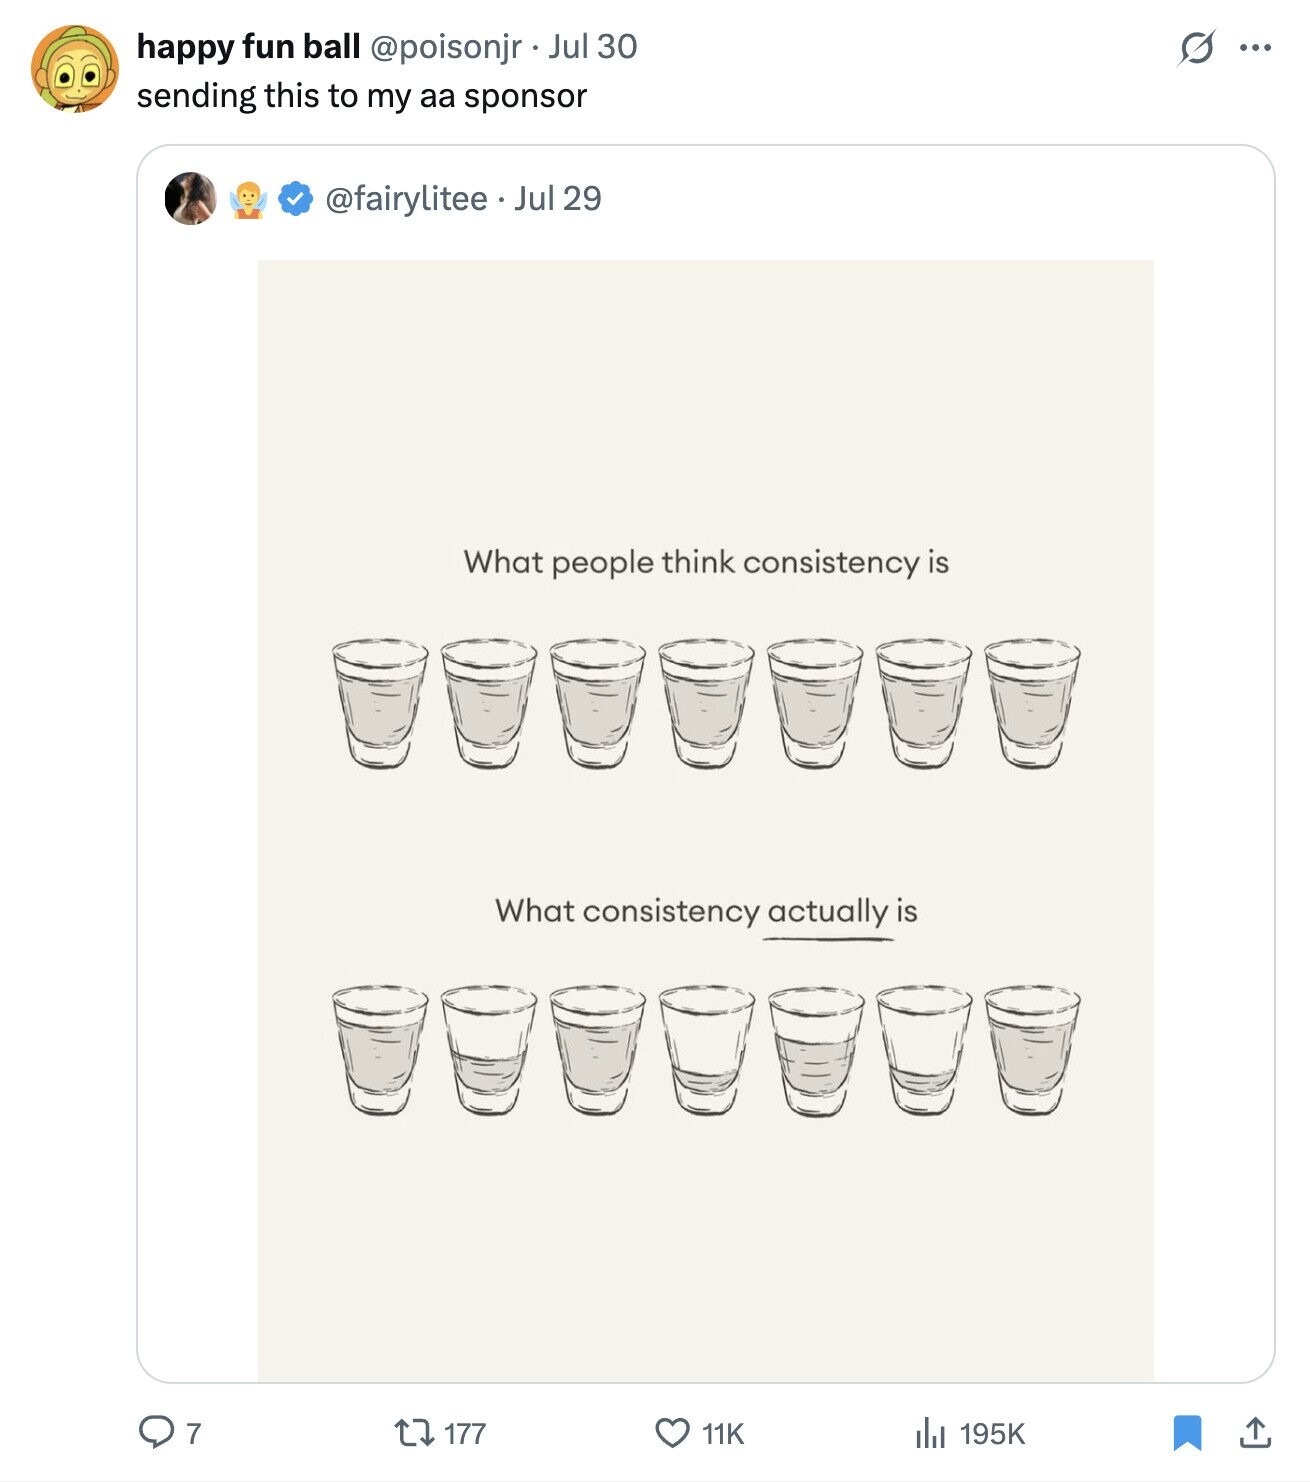Viewport: 1310px width, 1482px height.
Task: Click the 11K likes count
Action: coord(722,1434)
